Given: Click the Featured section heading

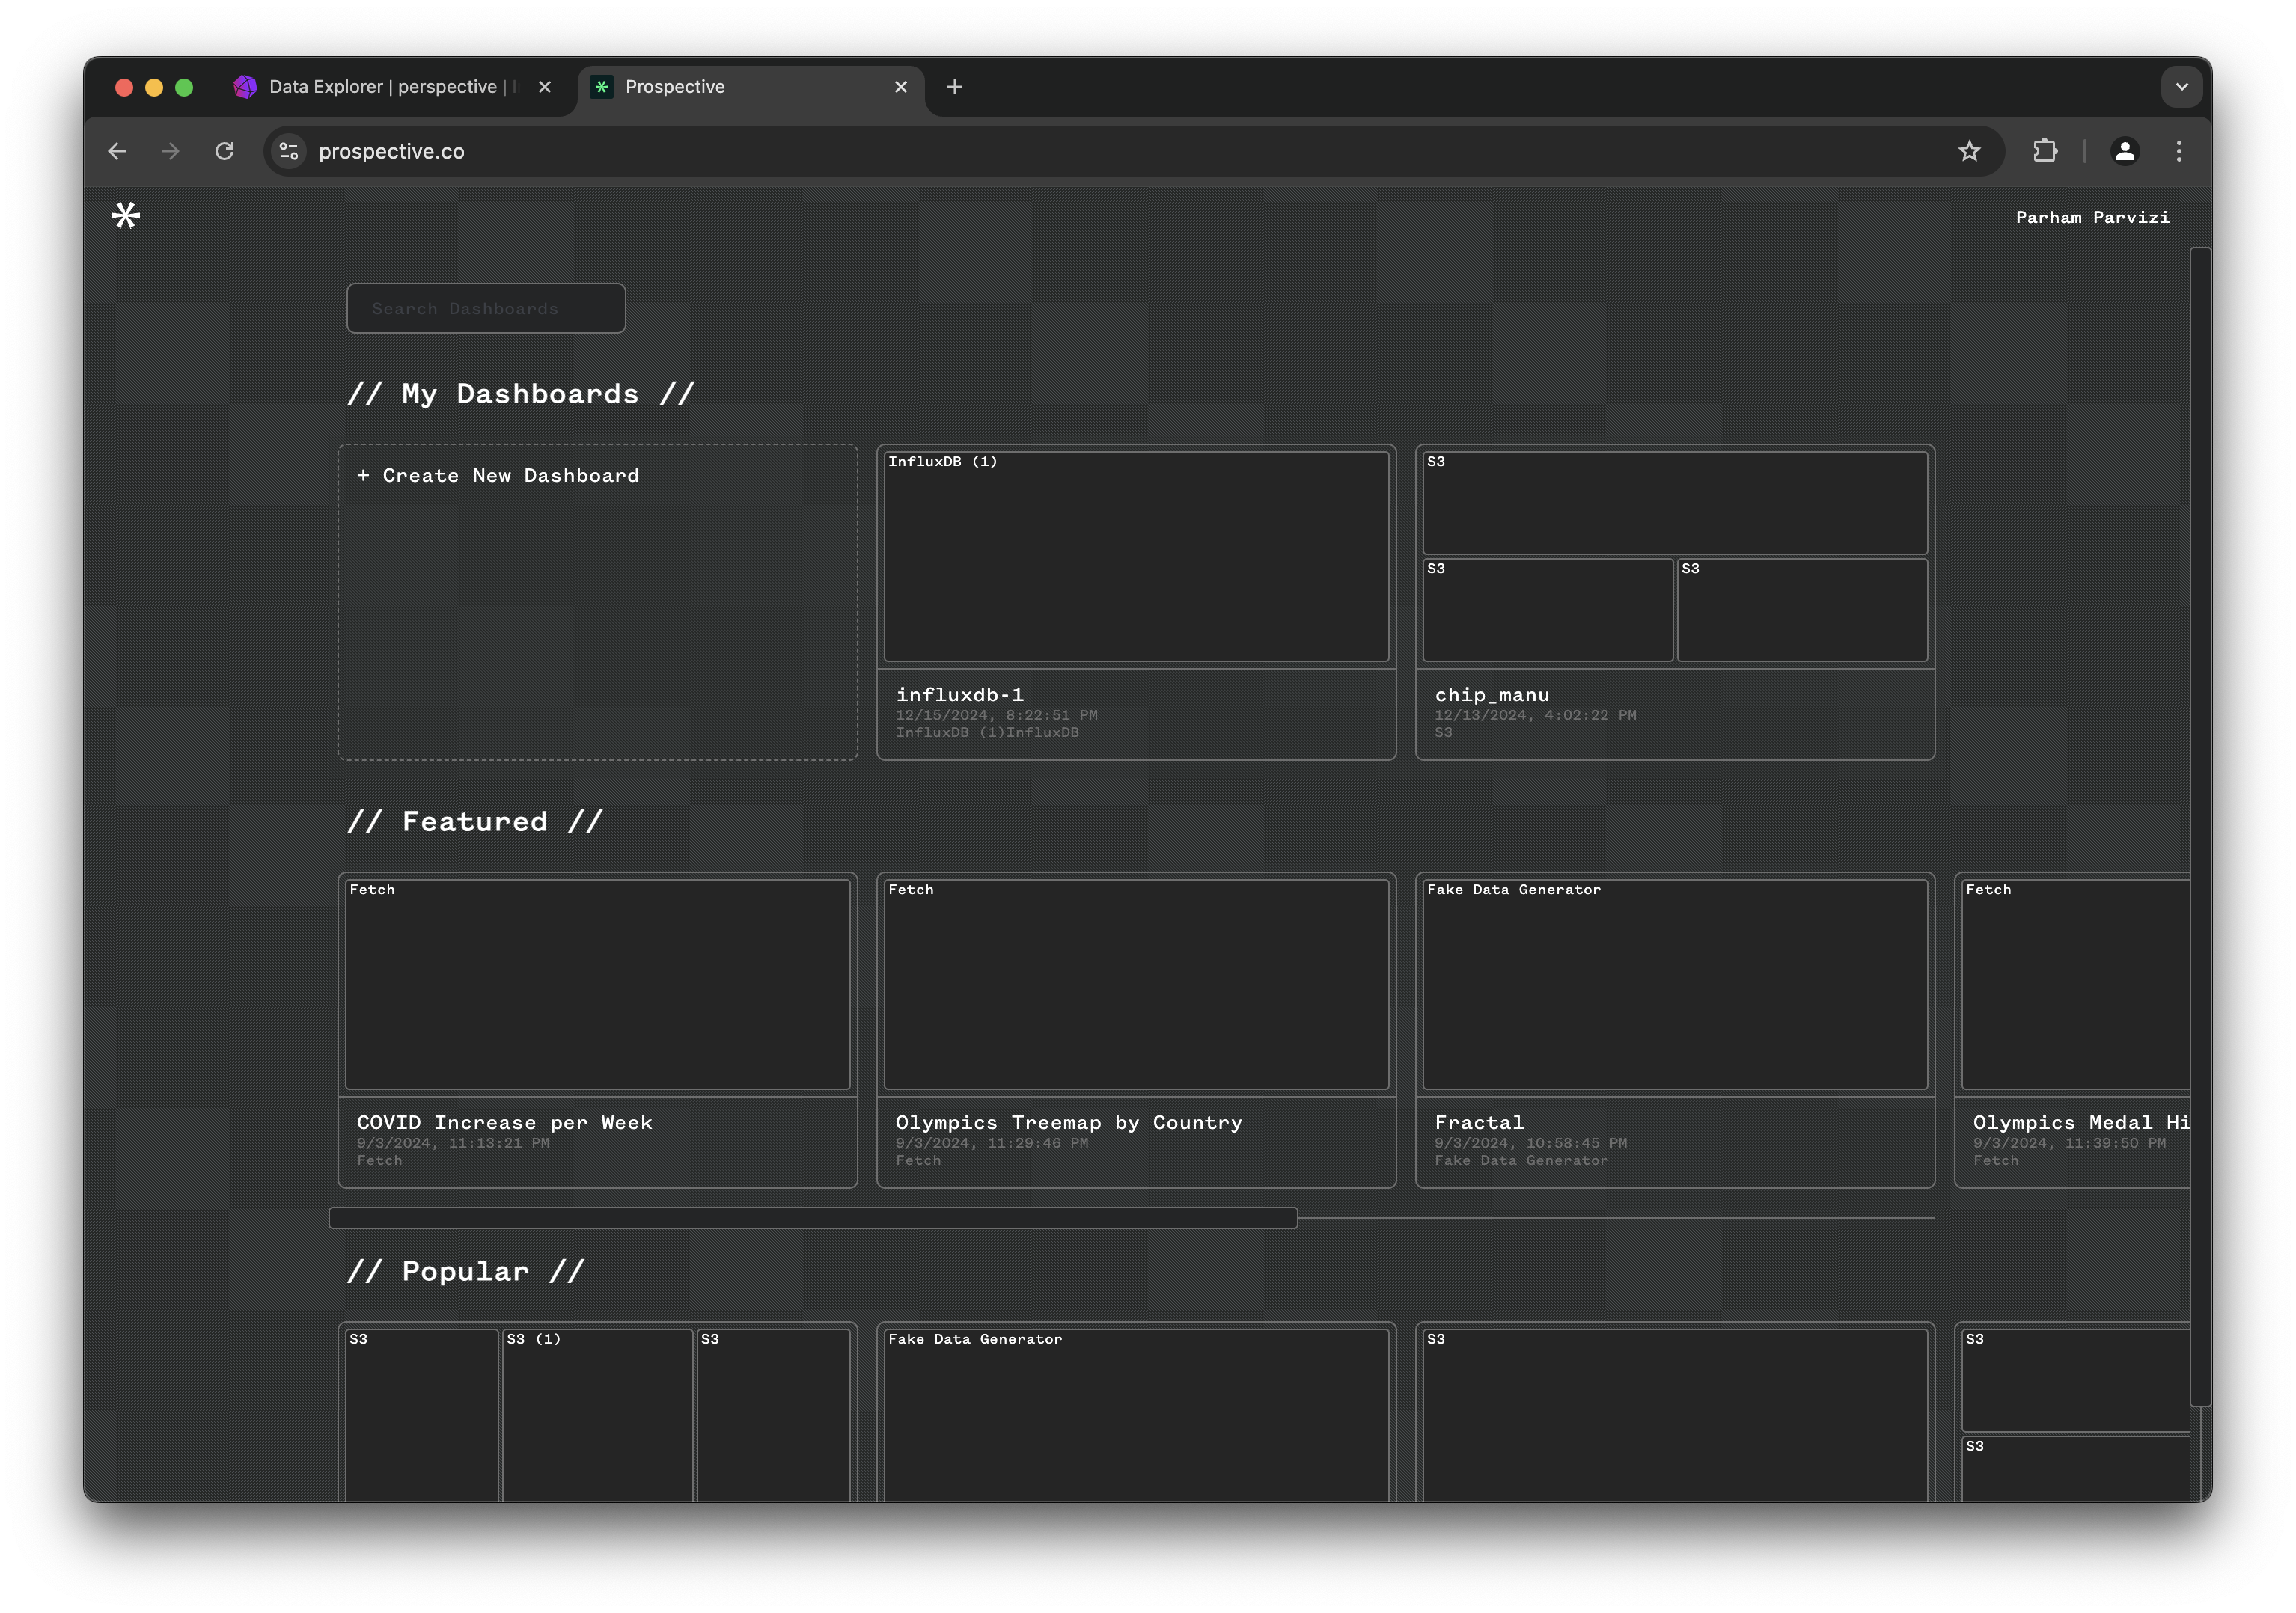Looking at the screenshot, I should pyautogui.click(x=474, y=821).
